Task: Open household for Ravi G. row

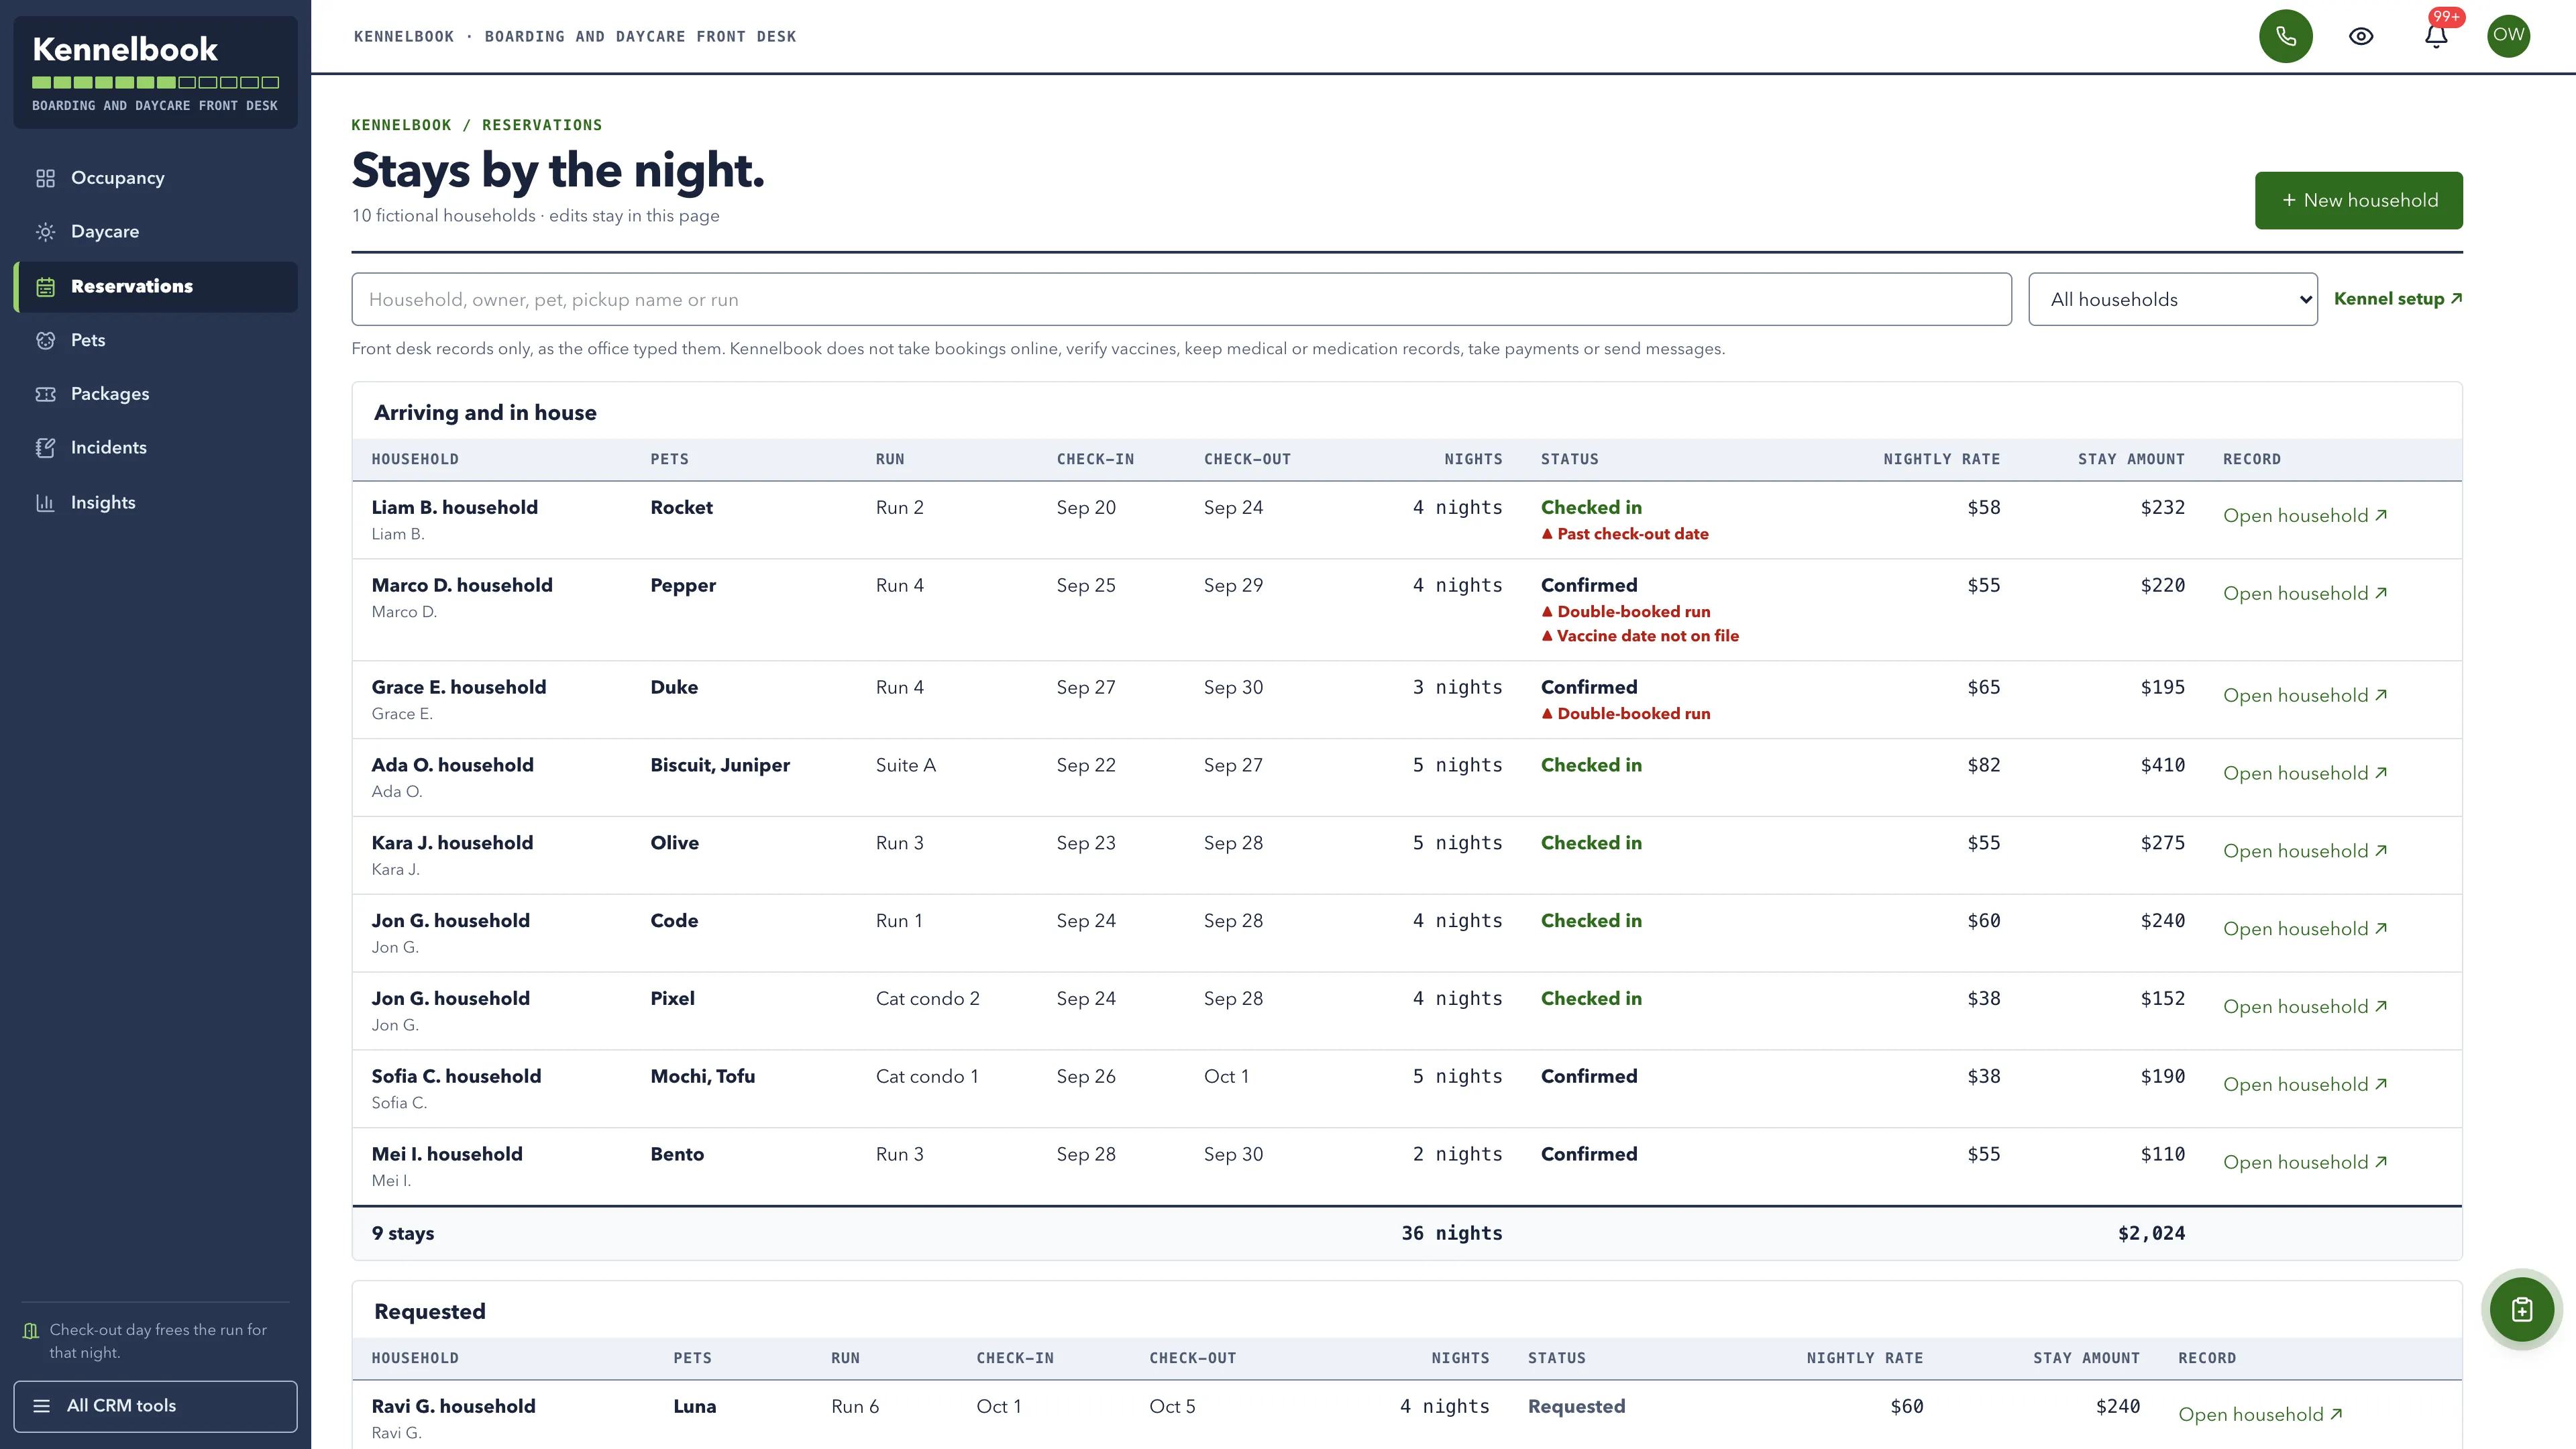Action: click(2260, 1415)
